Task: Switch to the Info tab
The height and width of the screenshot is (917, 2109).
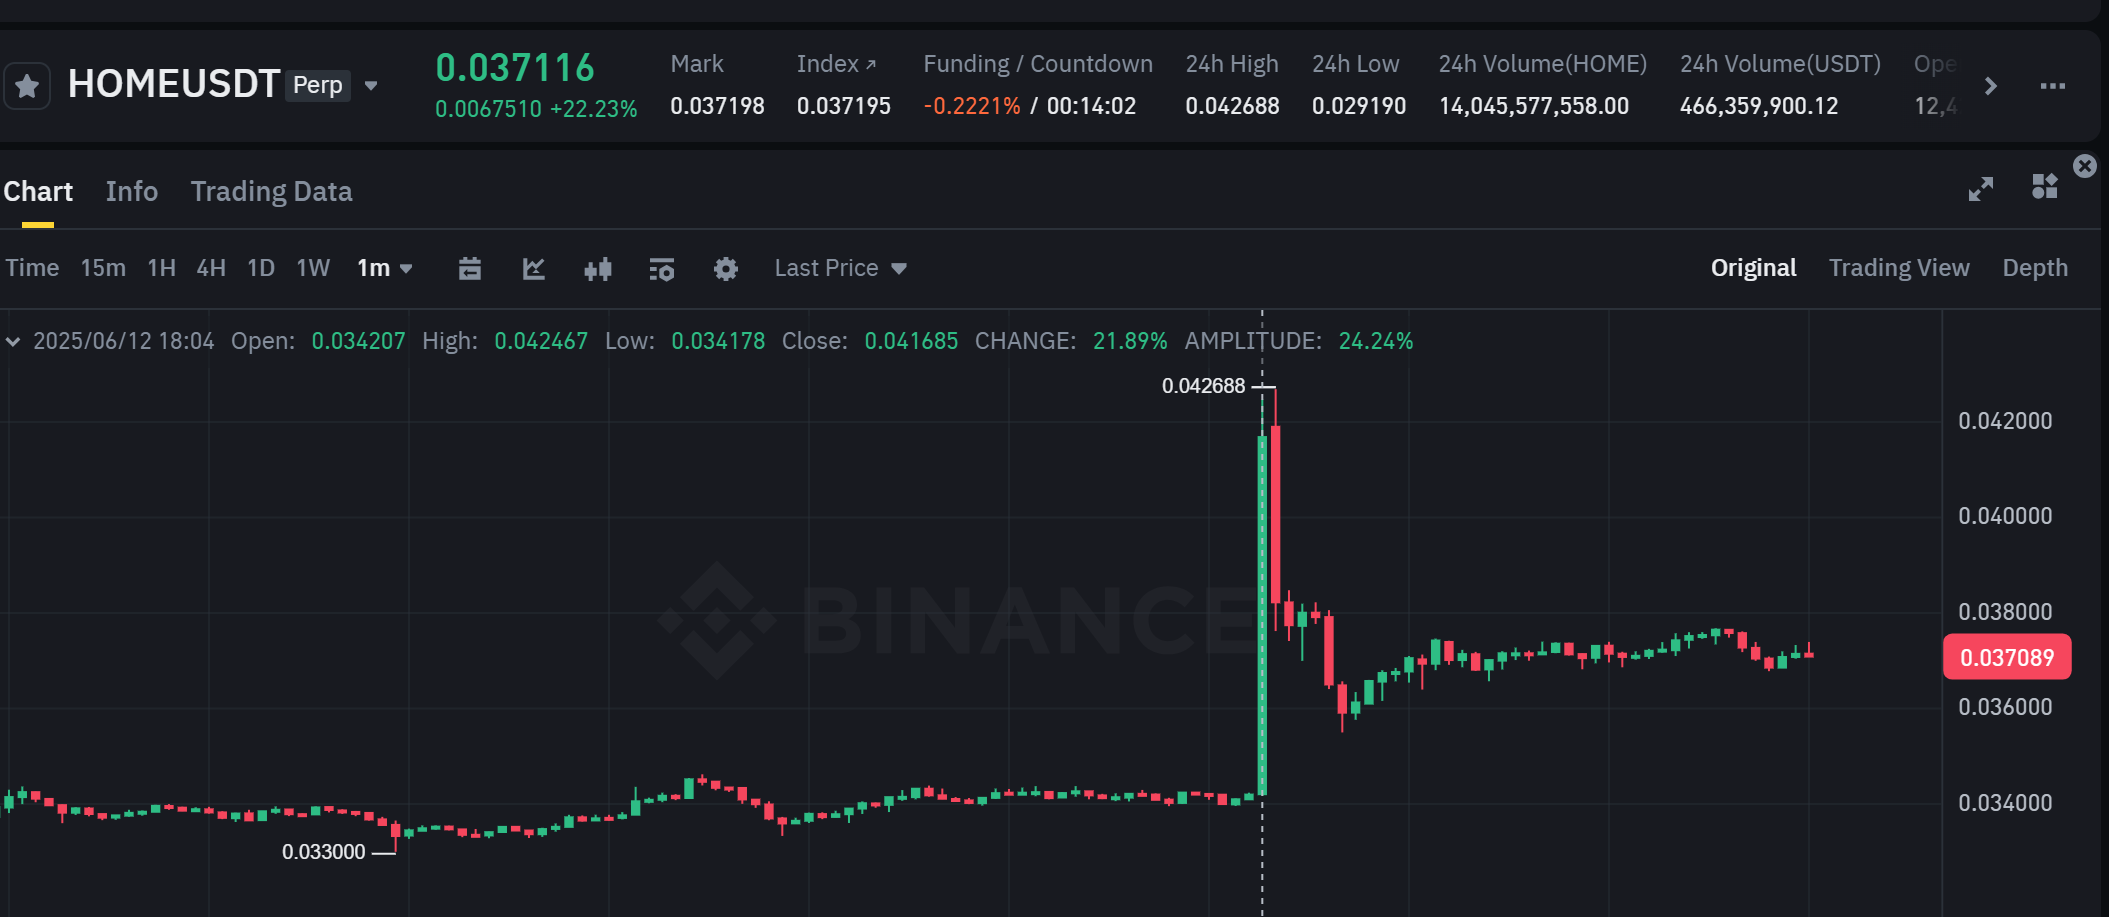Action: (132, 191)
